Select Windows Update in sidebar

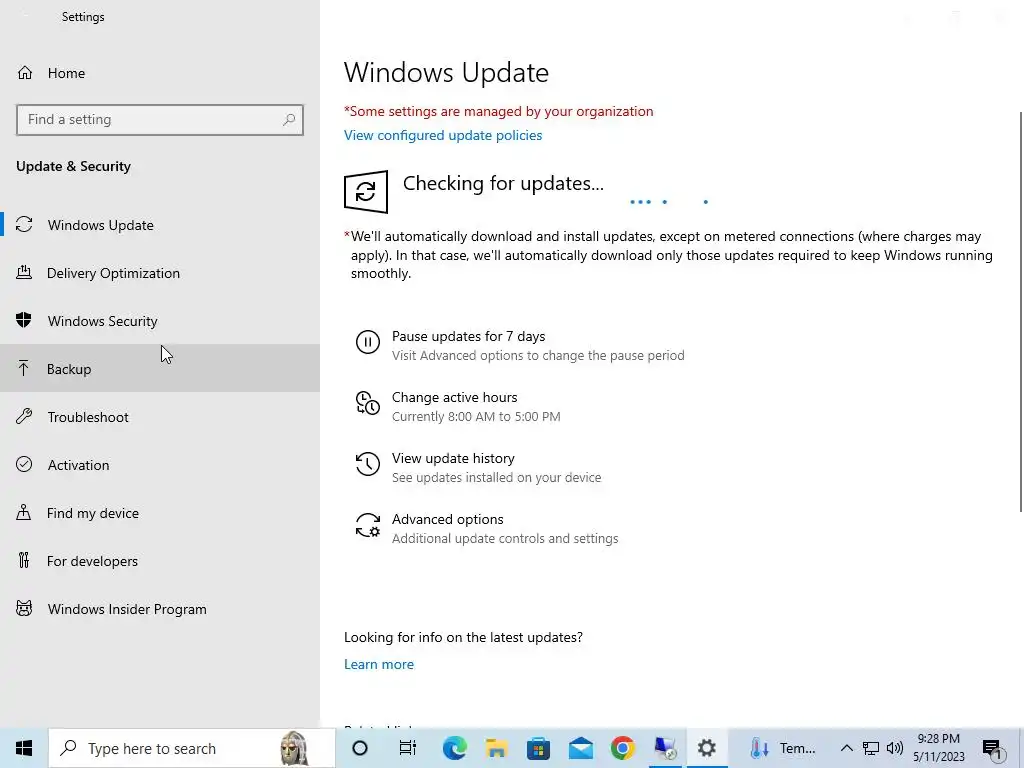click(x=160, y=225)
